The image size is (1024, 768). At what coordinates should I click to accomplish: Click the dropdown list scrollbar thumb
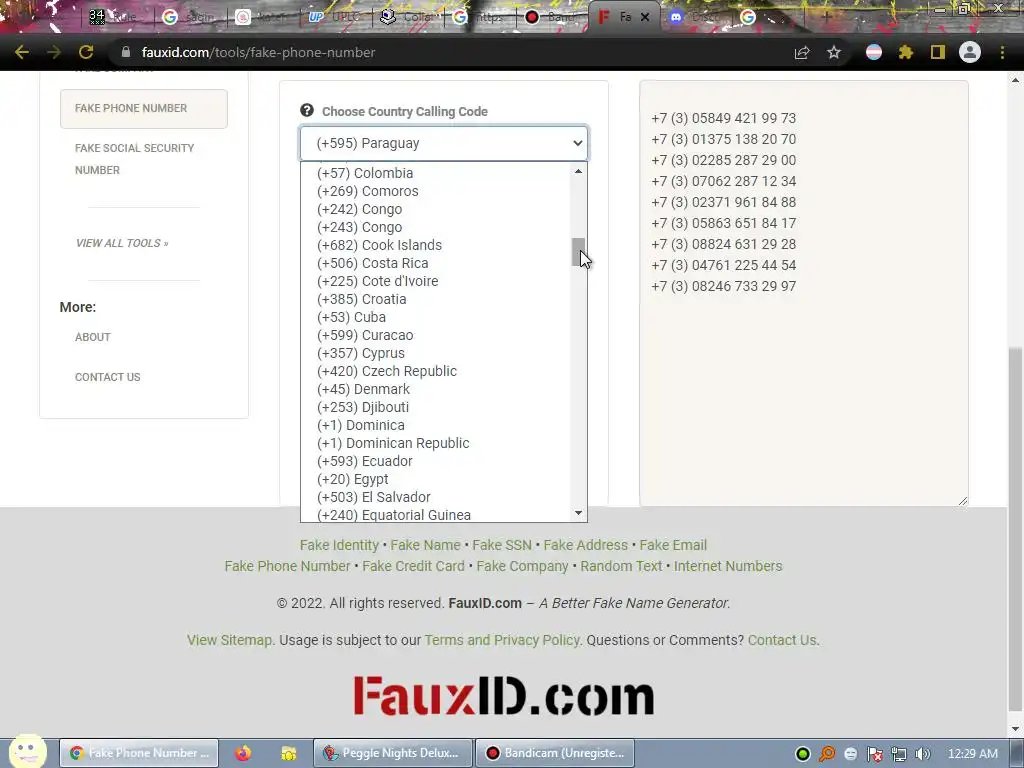(x=578, y=252)
